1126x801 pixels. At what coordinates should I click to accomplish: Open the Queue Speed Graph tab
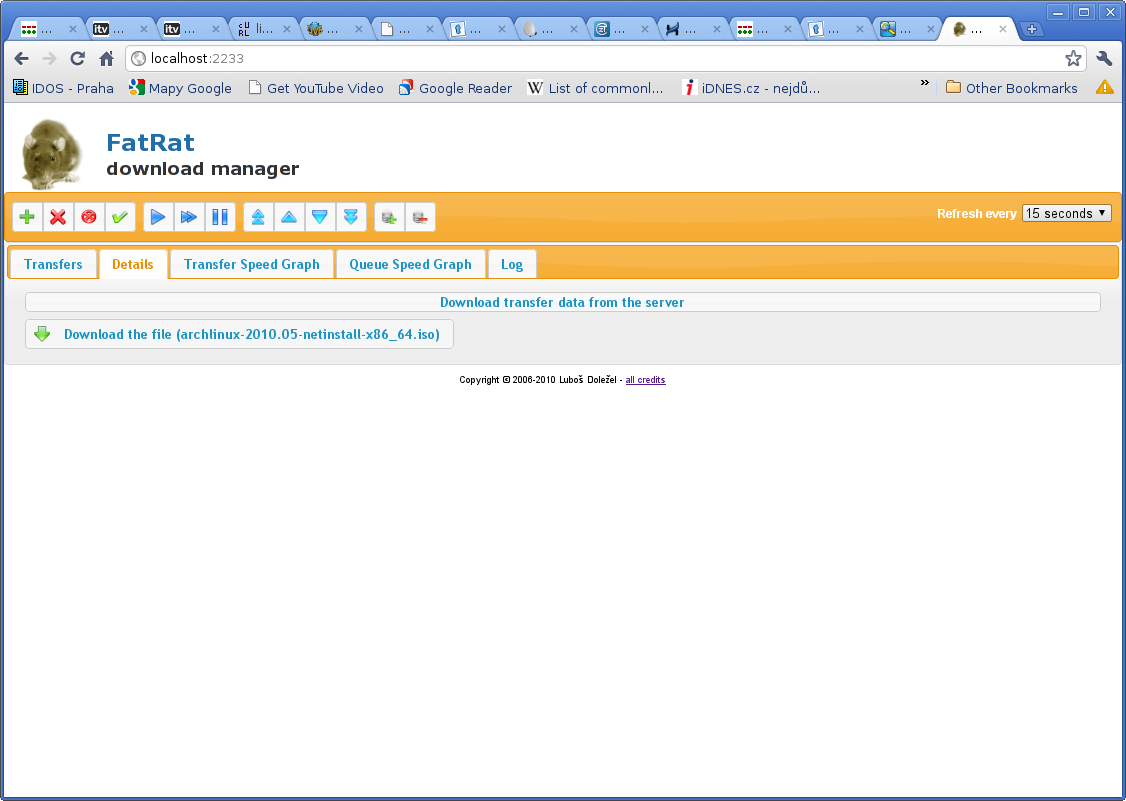410,264
